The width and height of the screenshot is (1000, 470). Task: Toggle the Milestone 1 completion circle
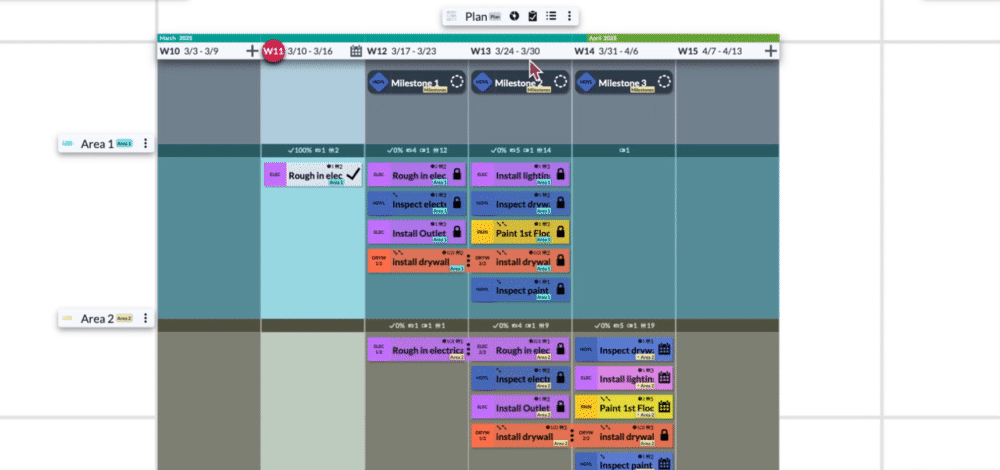click(457, 83)
